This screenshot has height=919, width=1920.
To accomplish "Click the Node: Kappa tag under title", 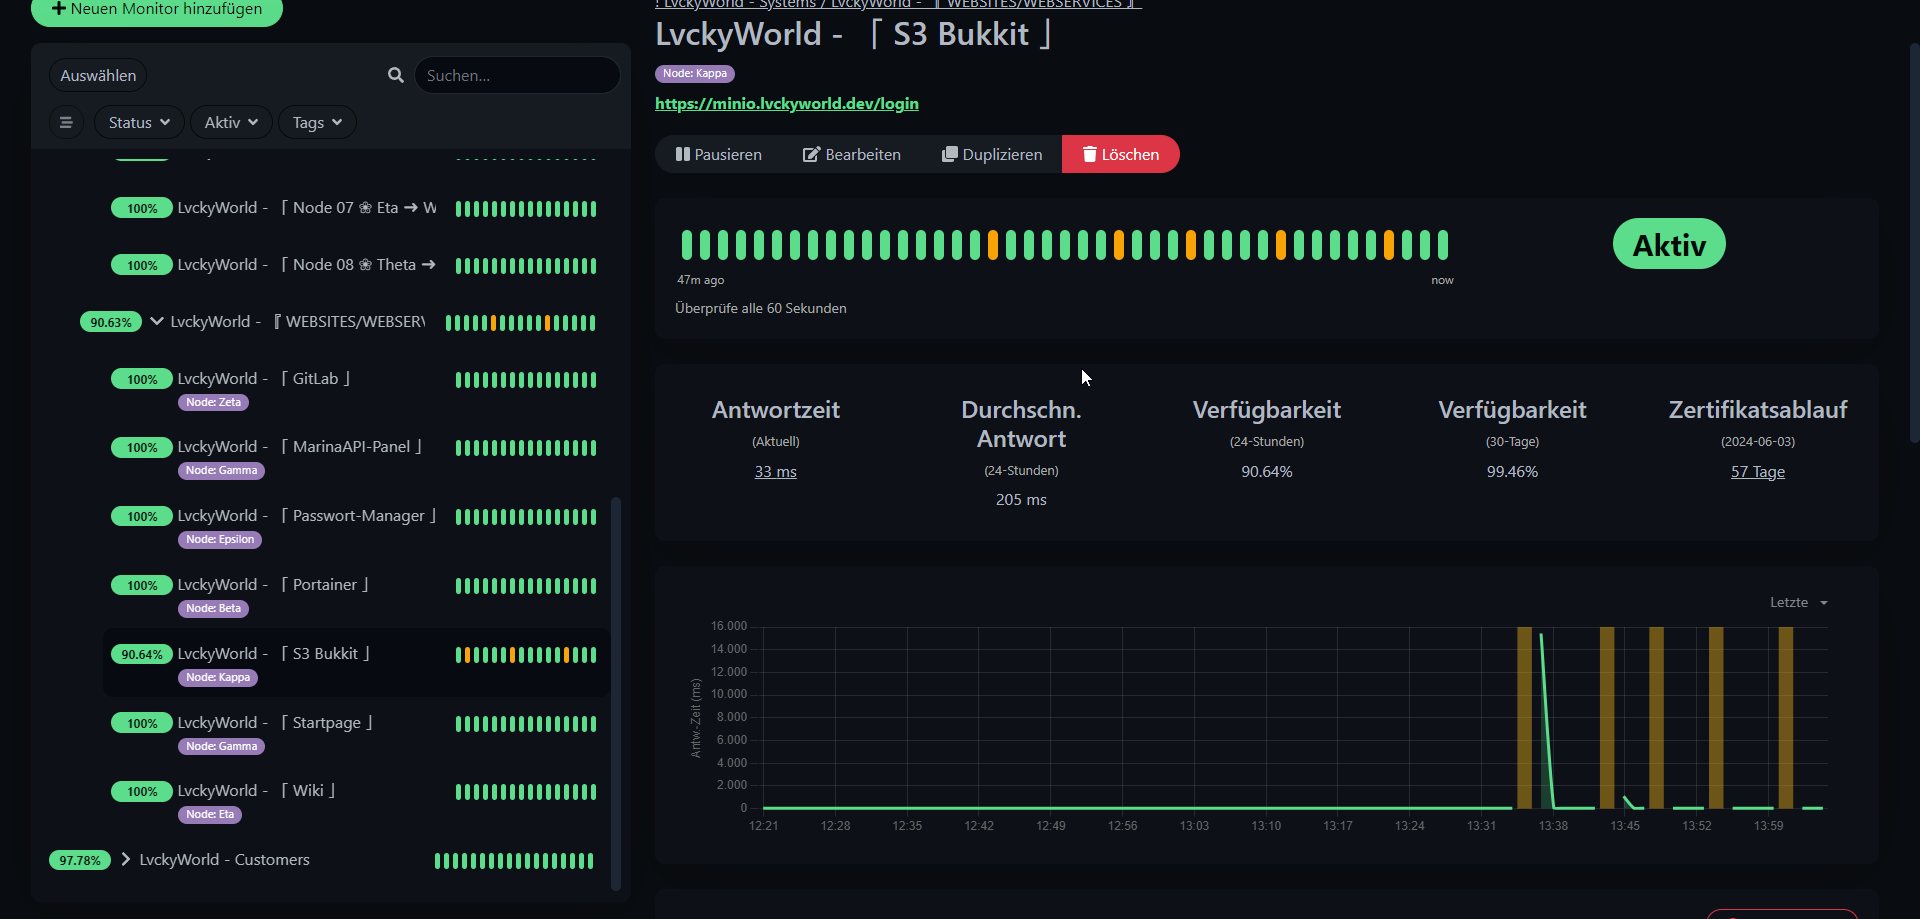I will pos(694,73).
